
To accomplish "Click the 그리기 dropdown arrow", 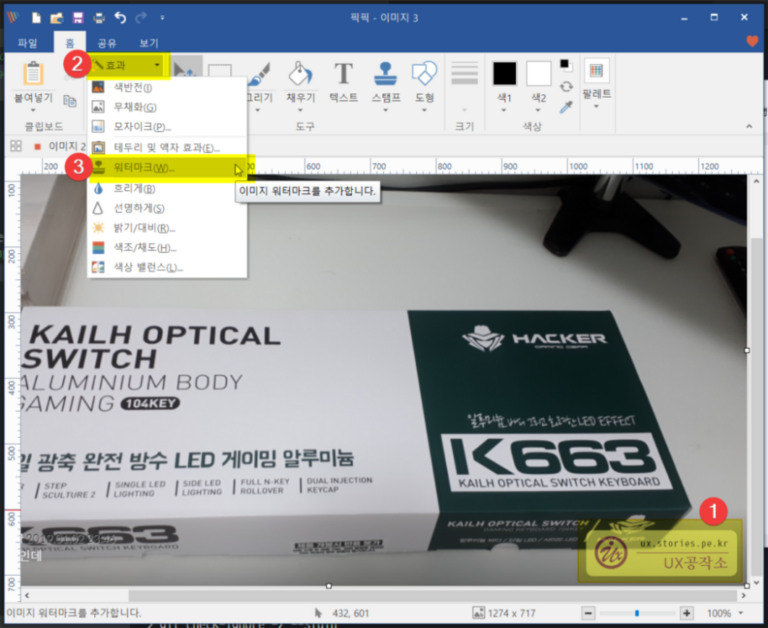I will [x=258, y=110].
